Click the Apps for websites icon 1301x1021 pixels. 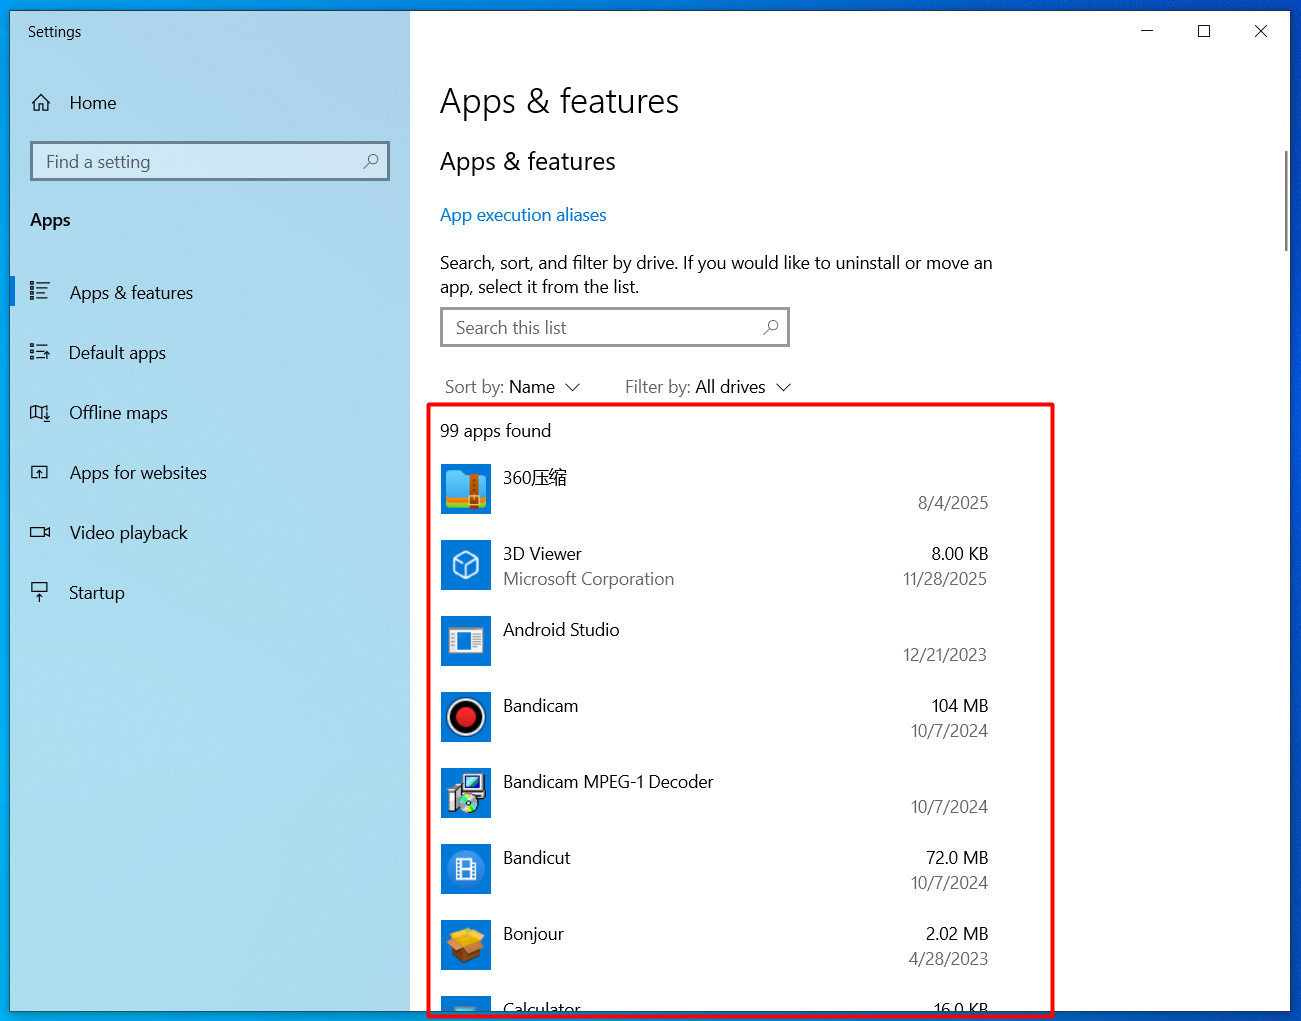tap(39, 472)
